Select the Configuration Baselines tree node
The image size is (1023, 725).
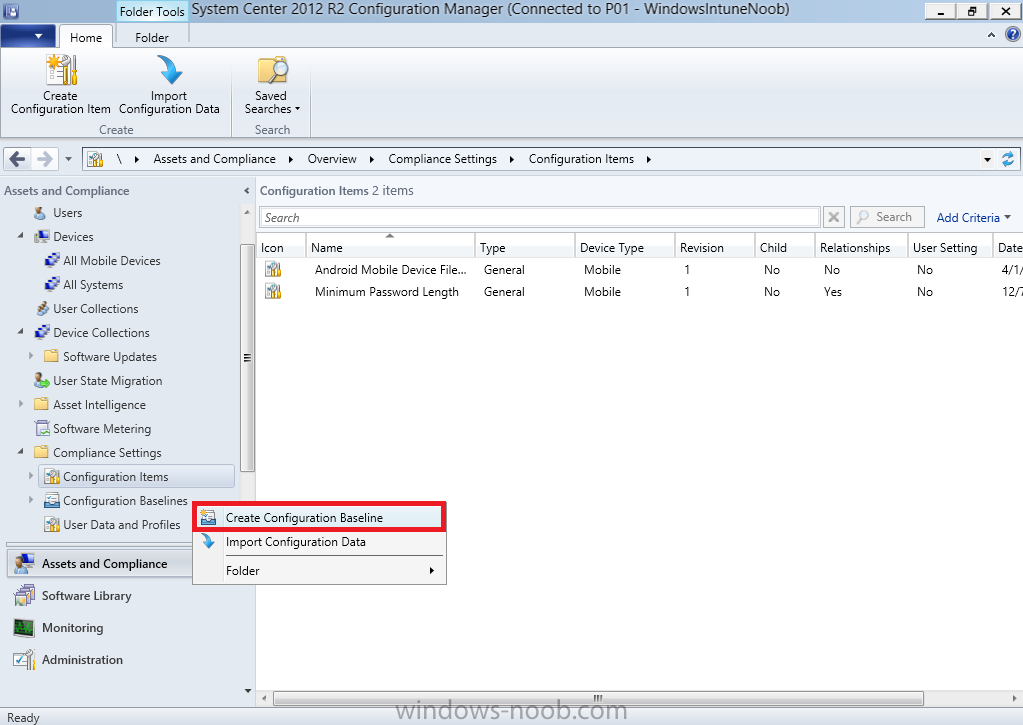click(x=125, y=501)
